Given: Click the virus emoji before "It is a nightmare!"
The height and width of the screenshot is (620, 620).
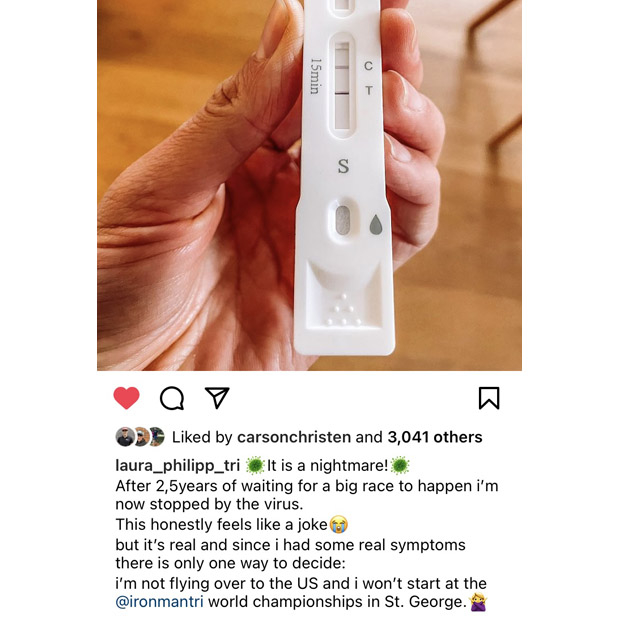Looking at the screenshot, I should point(255,465).
